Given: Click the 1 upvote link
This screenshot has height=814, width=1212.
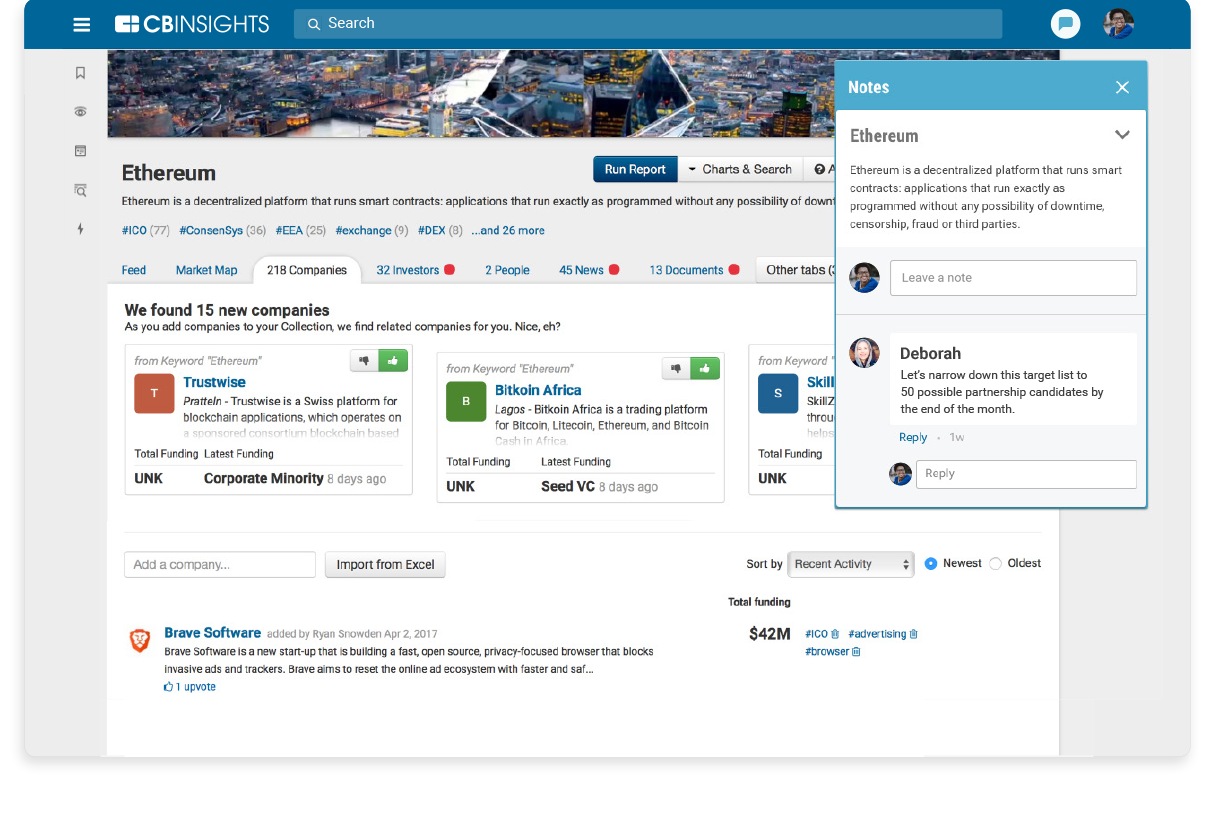Looking at the screenshot, I should pyautogui.click(x=190, y=687).
